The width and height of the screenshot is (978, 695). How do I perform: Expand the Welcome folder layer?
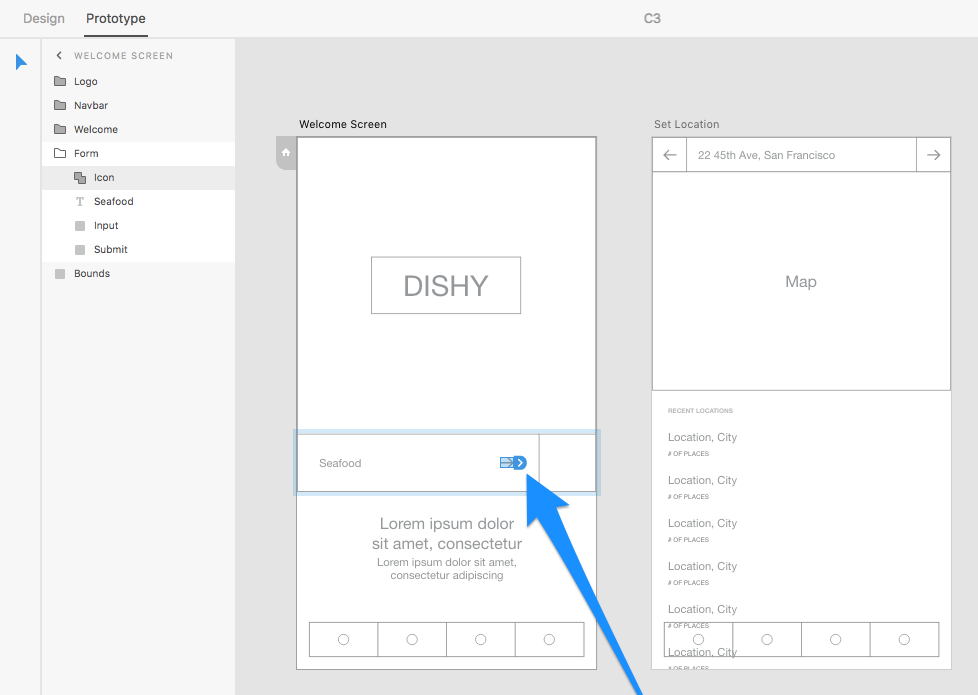60,129
